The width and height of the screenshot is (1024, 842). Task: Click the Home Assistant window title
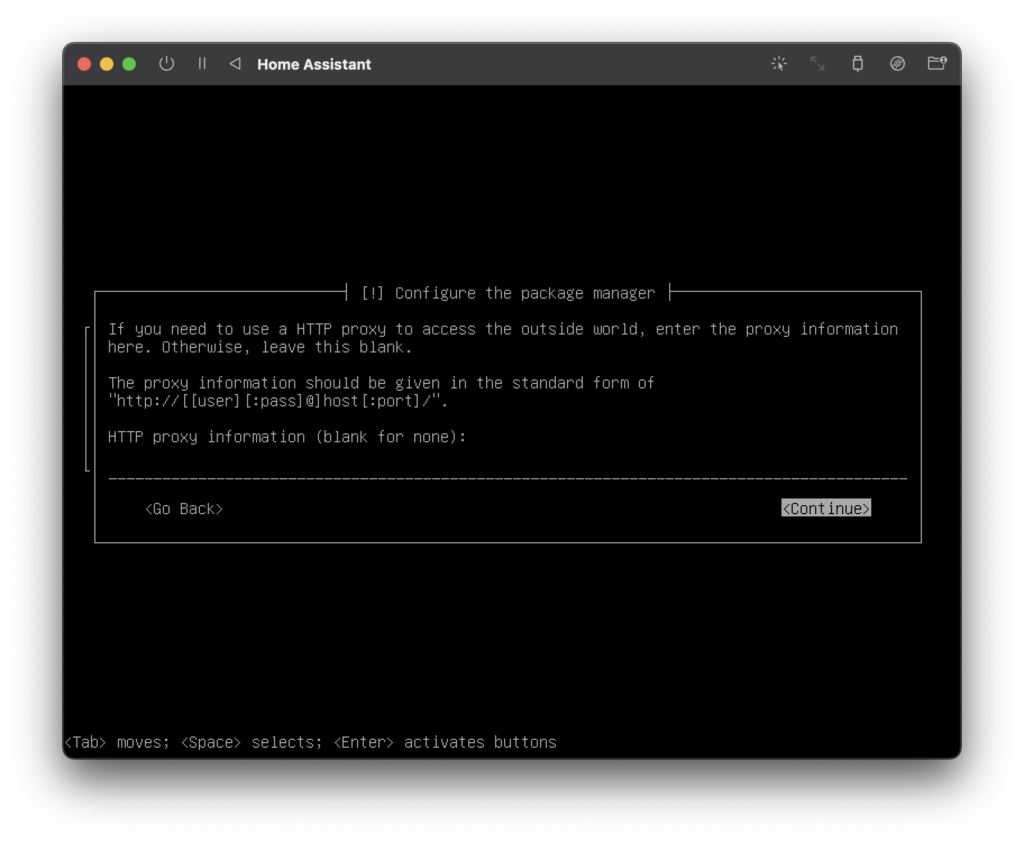coord(314,64)
